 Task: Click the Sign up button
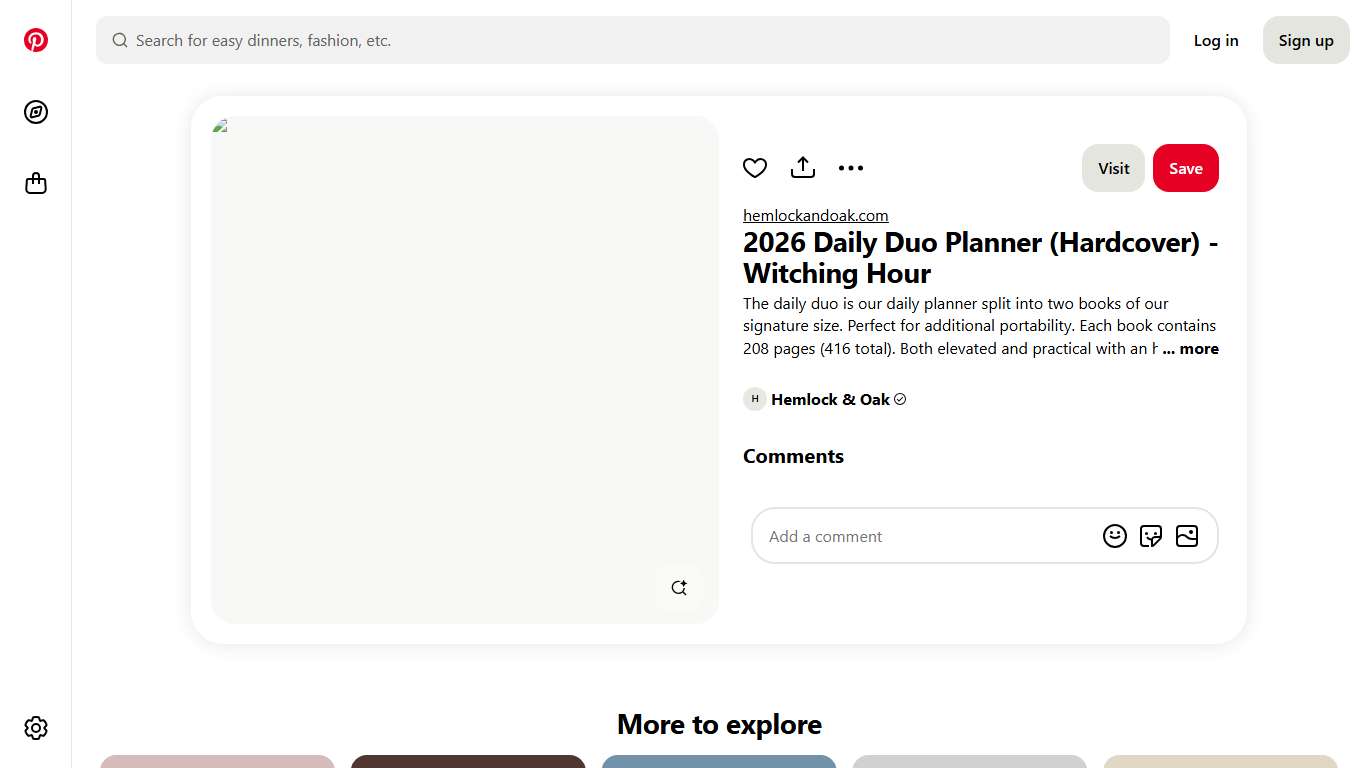tap(1305, 40)
